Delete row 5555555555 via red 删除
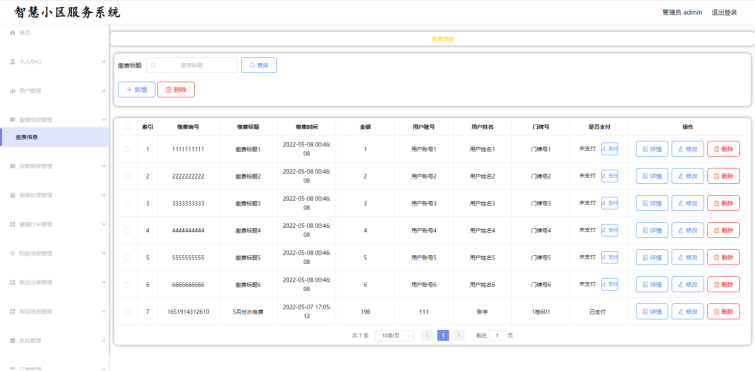 (723, 257)
